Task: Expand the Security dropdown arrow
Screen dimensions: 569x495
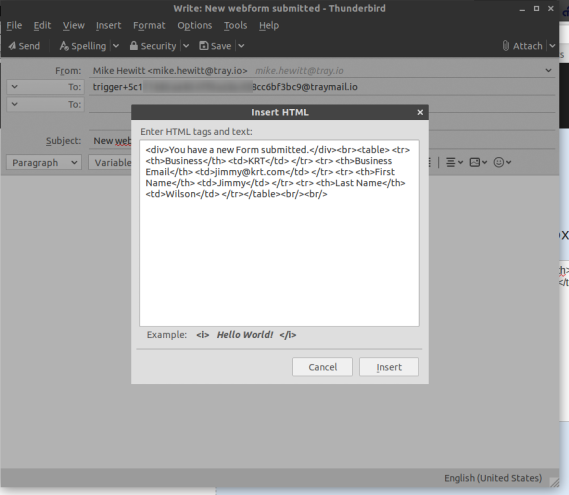Action: pos(186,46)
